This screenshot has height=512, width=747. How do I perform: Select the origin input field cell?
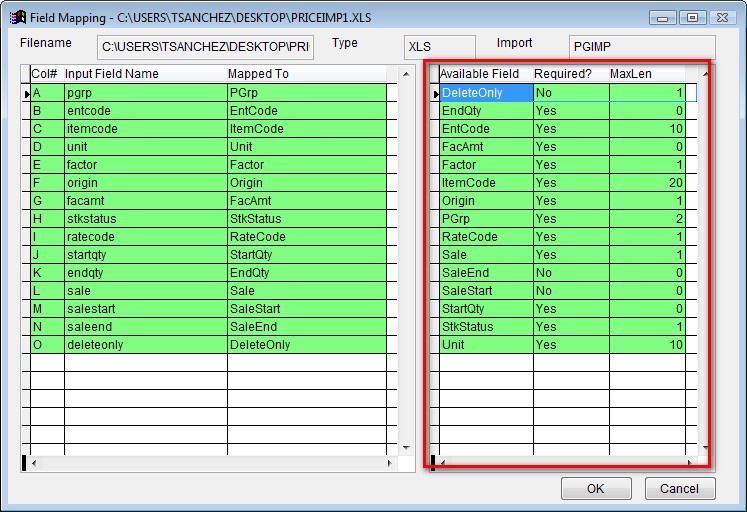146,183
